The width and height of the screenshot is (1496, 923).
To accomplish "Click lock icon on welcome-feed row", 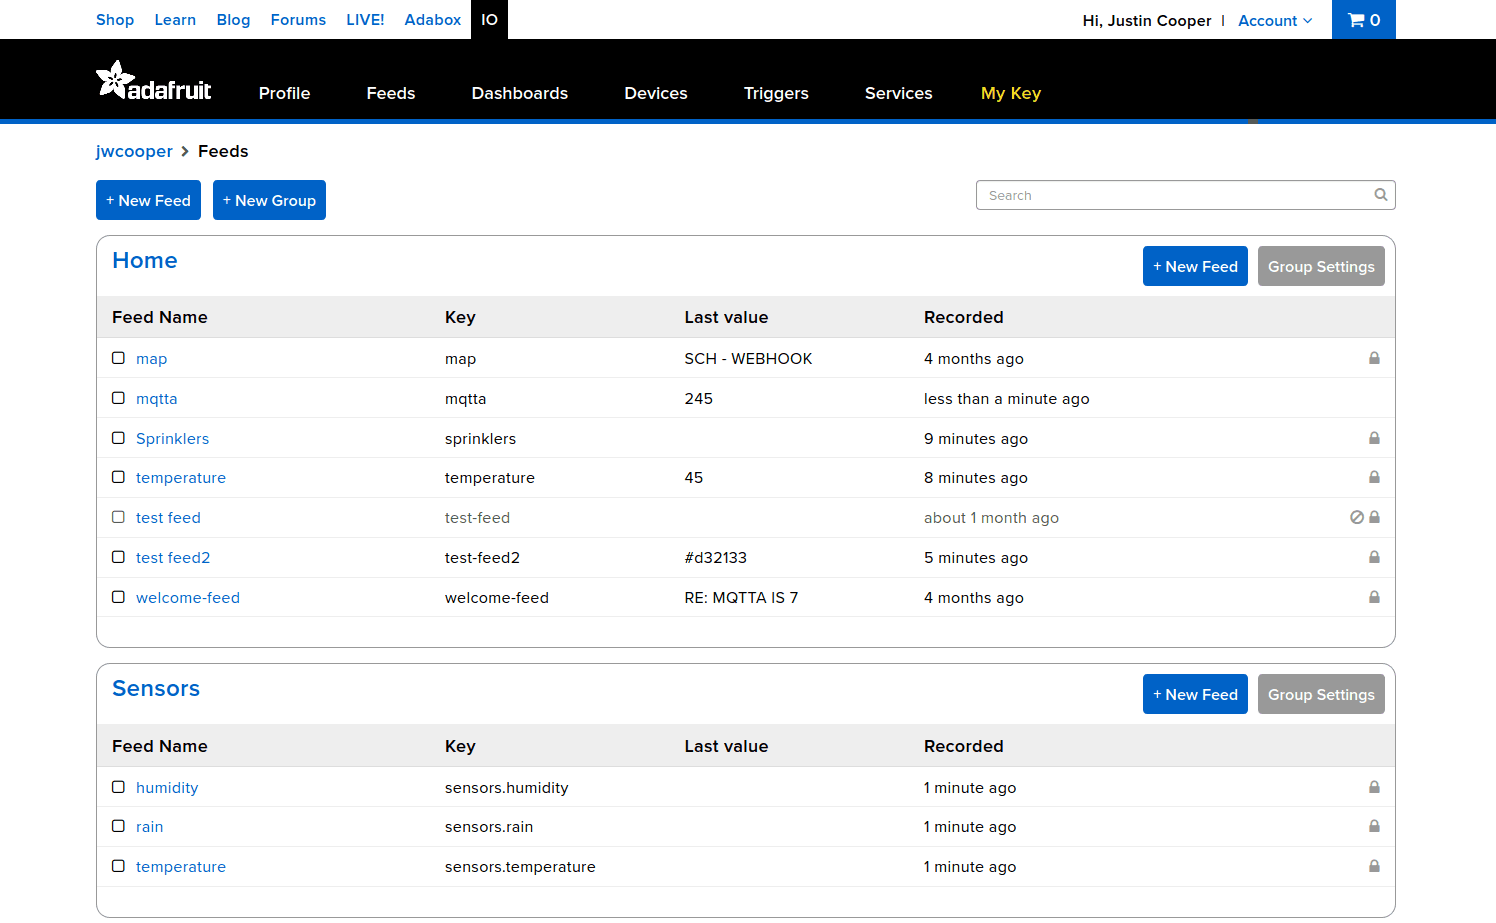I will point(1374,597).
